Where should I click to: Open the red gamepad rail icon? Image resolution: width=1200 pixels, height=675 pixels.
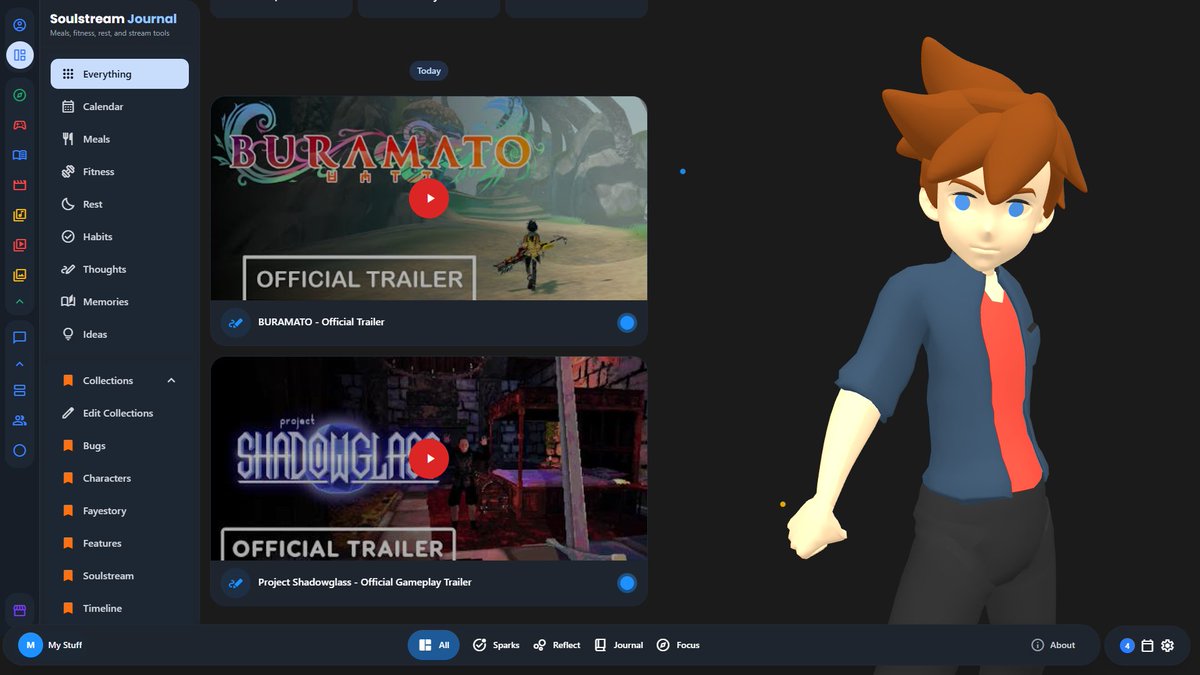coord(19,125)
